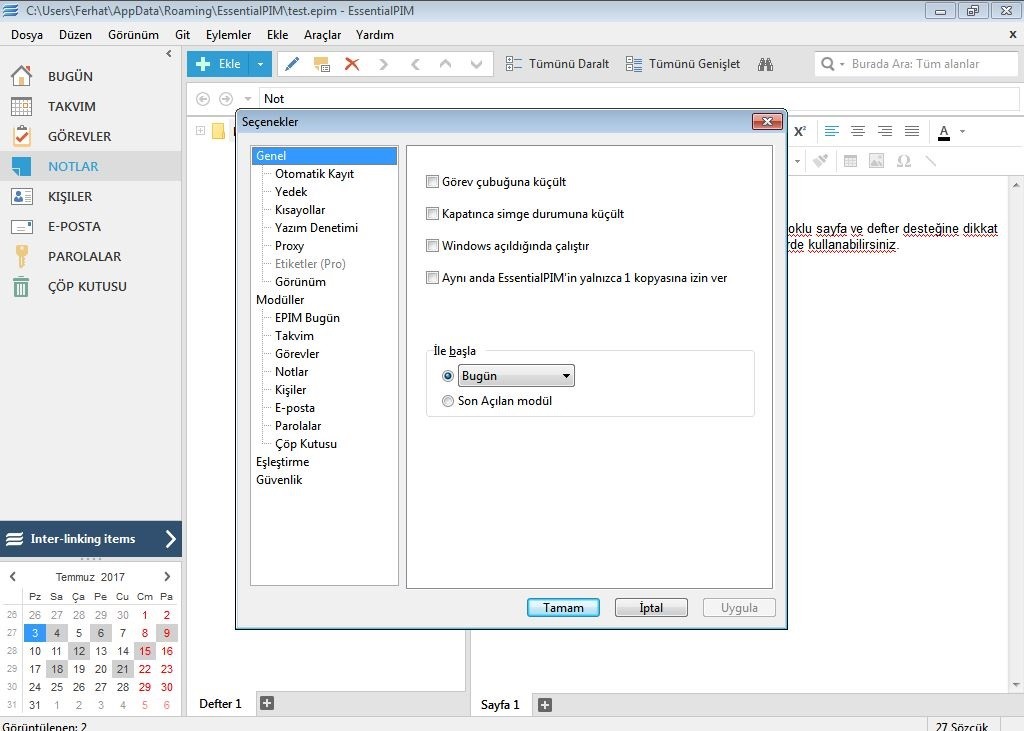This screenshot has width=1024, height=731.
Task: Open the Bugün start module dropdown
Action: [516, 376]
